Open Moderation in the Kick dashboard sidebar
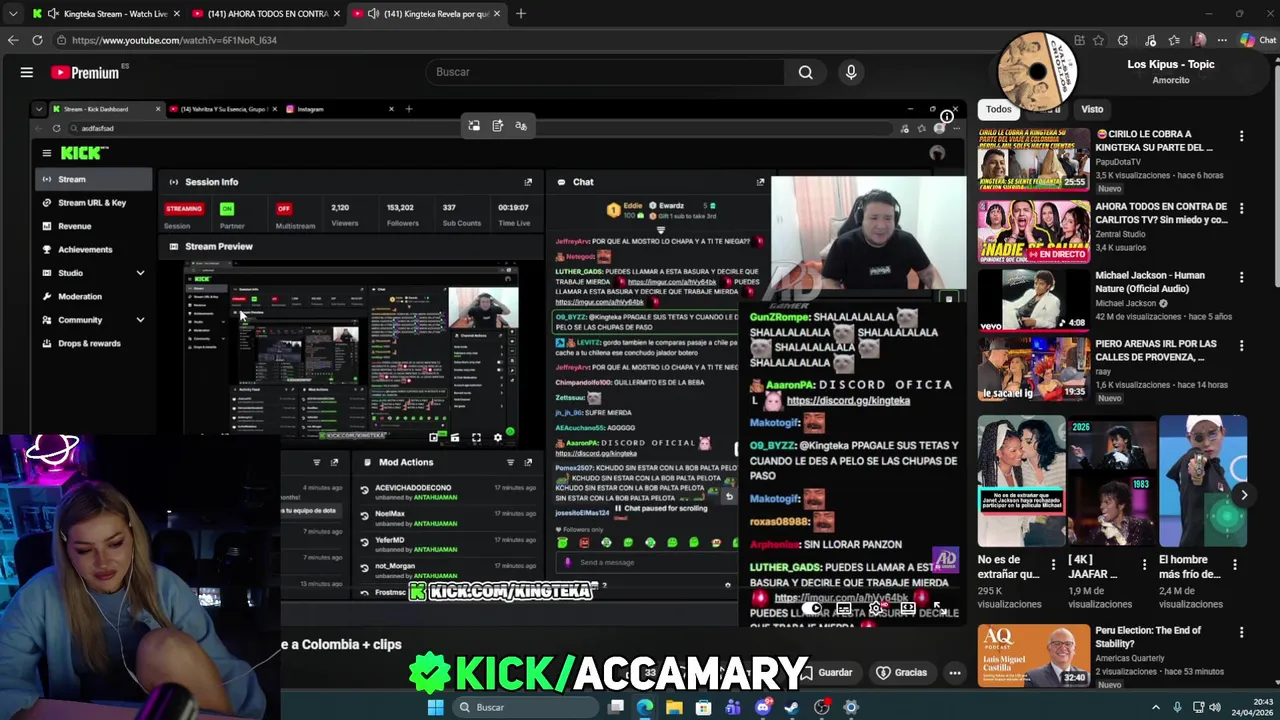The width and height of the screenshot is (1280, 720). point(80,296)
